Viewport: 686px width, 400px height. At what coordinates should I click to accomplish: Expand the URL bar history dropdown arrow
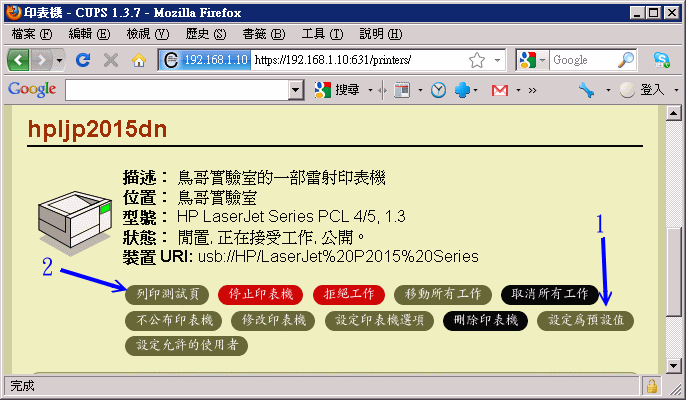tap(497, 60)
